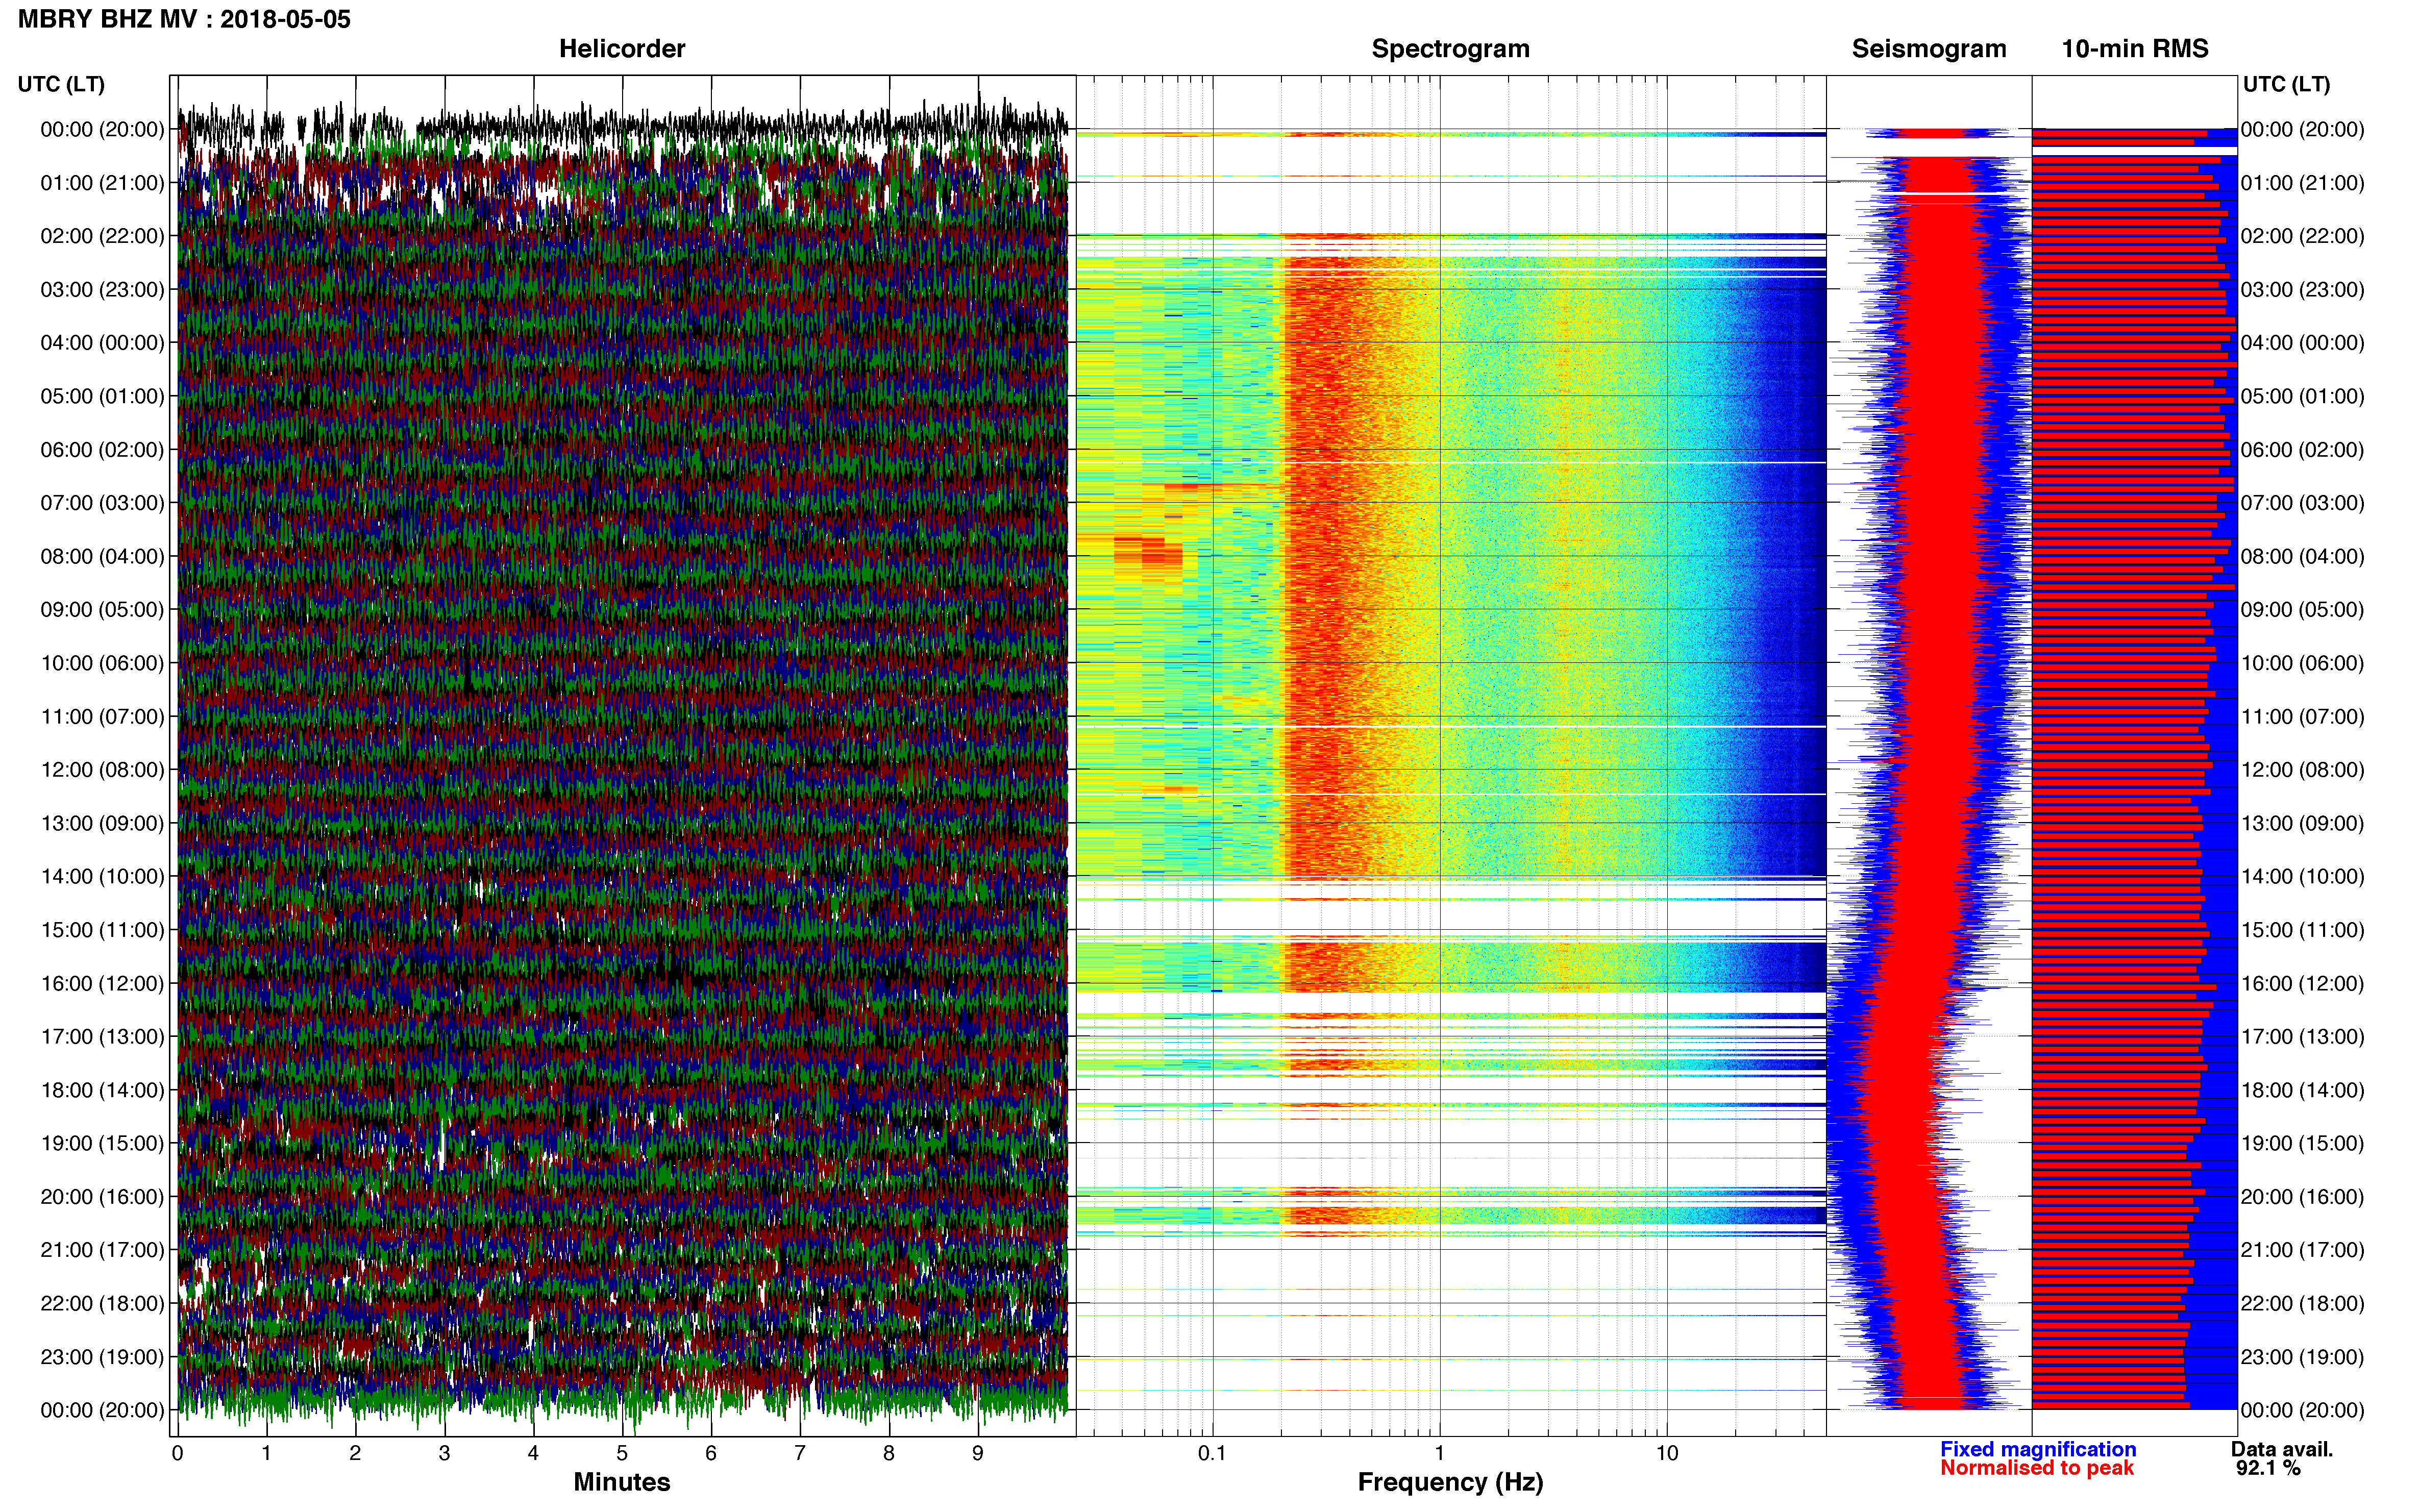Click the red 'Normalised to peak' legend text
The width and height of the screenshot is (2419, 1512).
coord(2037,1468)
